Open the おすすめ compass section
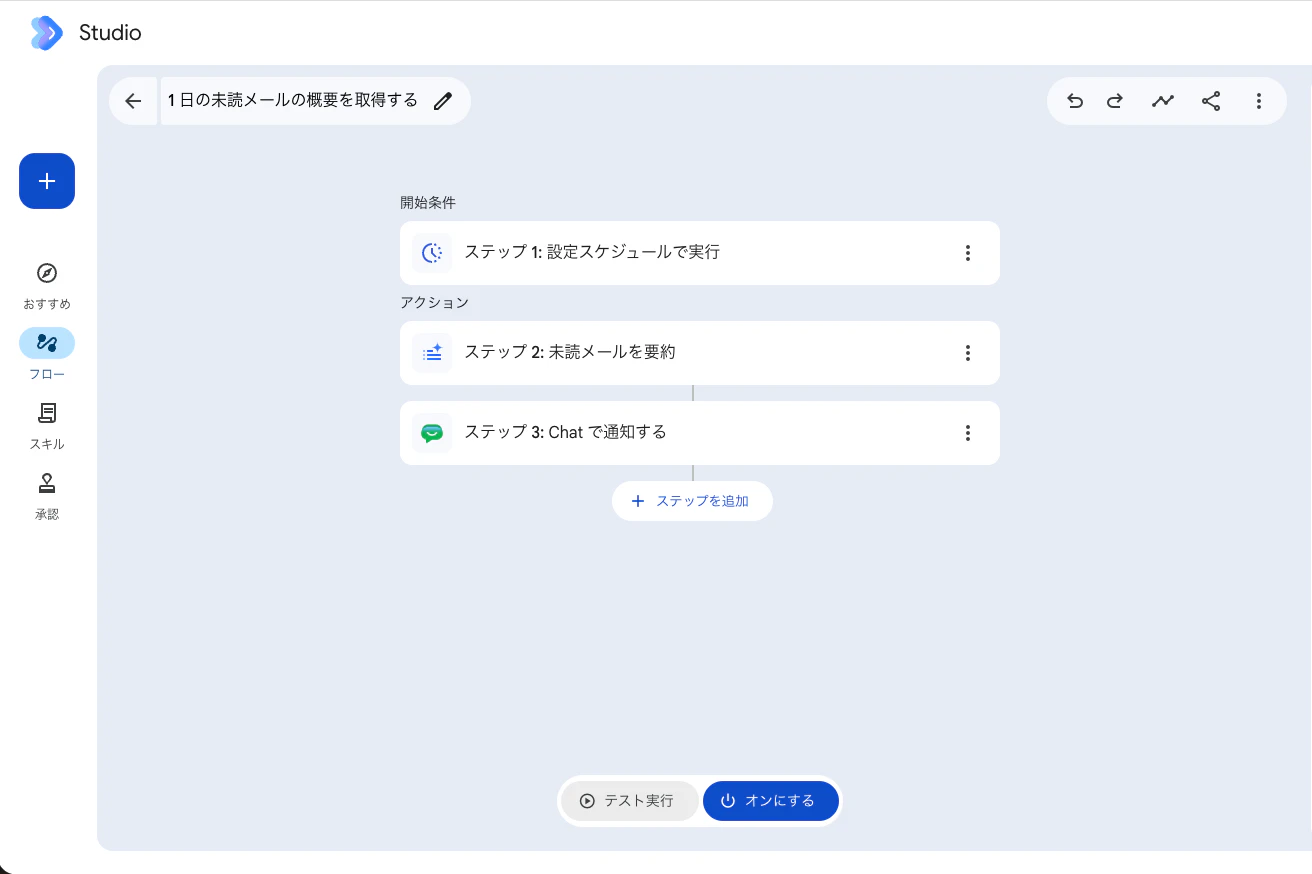This screenshot has height=874, width=1312. click(x=47, y=286)
